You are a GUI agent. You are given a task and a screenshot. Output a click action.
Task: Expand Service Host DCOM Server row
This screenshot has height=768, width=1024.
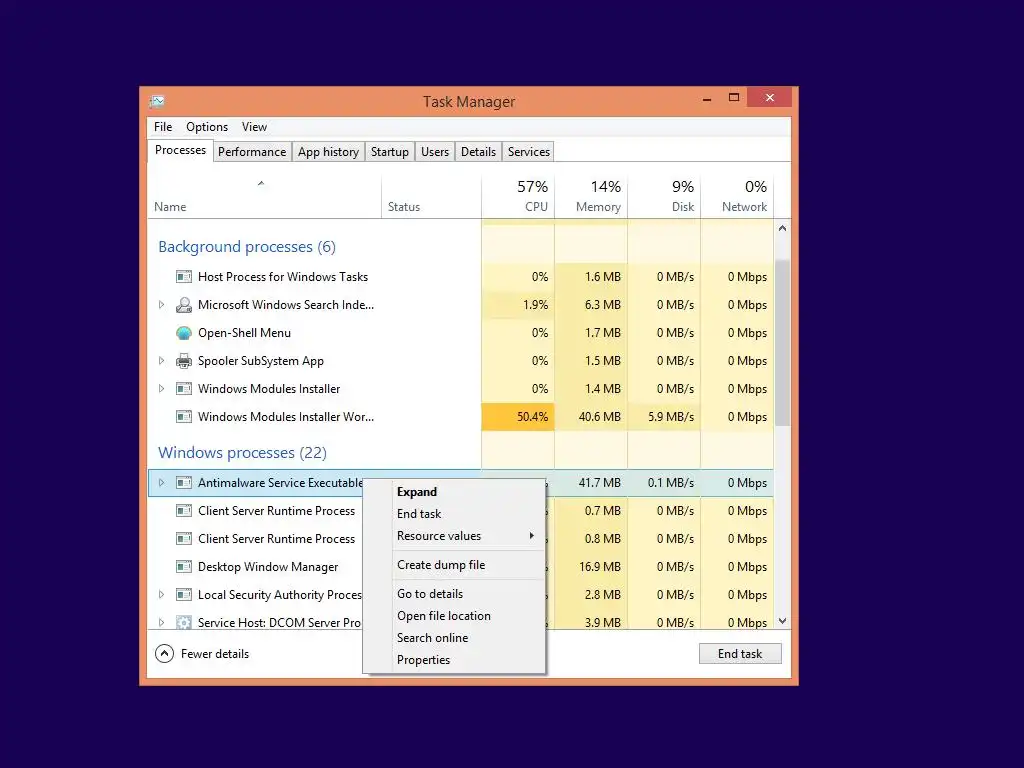pyautogui.click(x=161, y=622)
